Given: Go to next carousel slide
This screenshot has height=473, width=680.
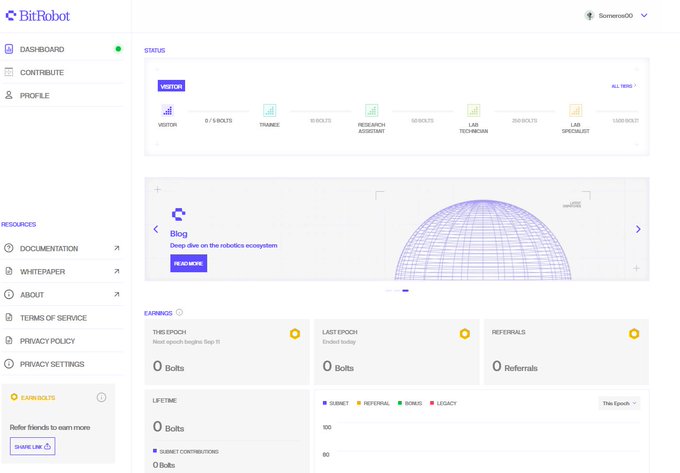Looking at the screenshot, I should point(638,229).
